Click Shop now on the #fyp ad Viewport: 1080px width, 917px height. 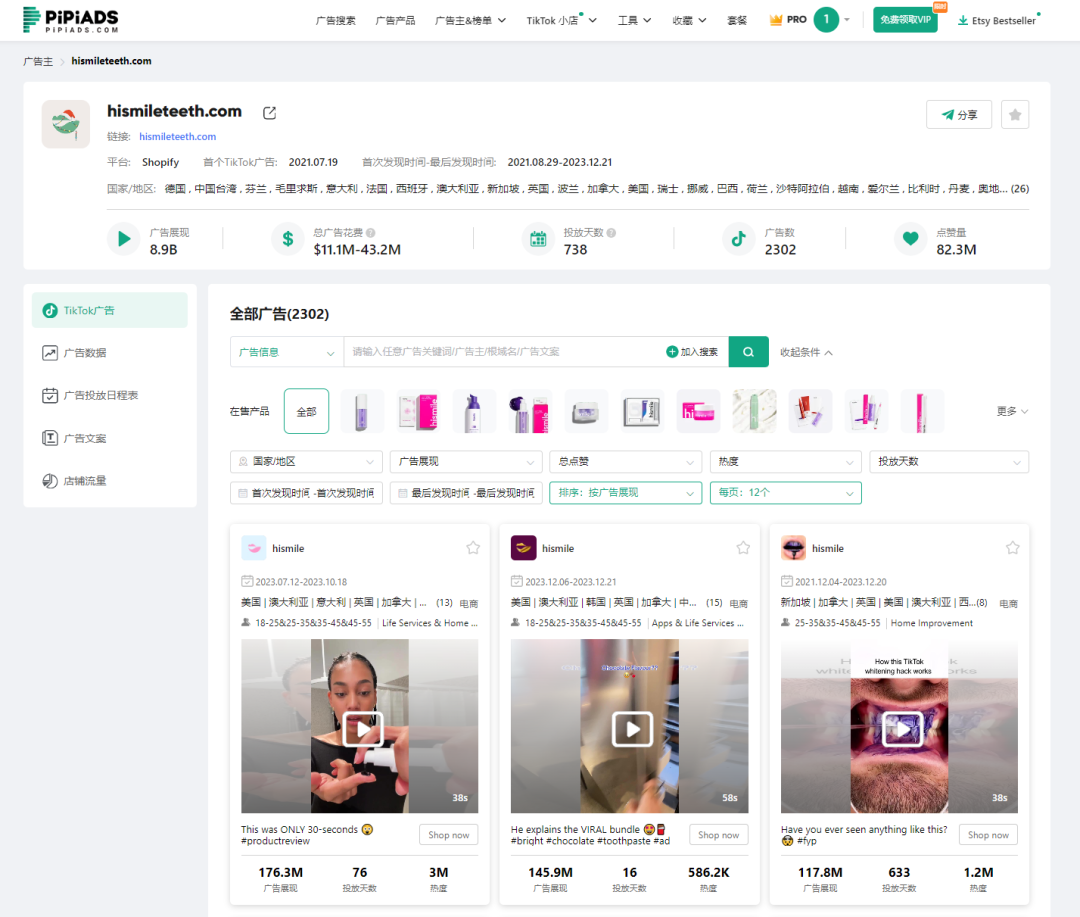(x=988, y=835)
